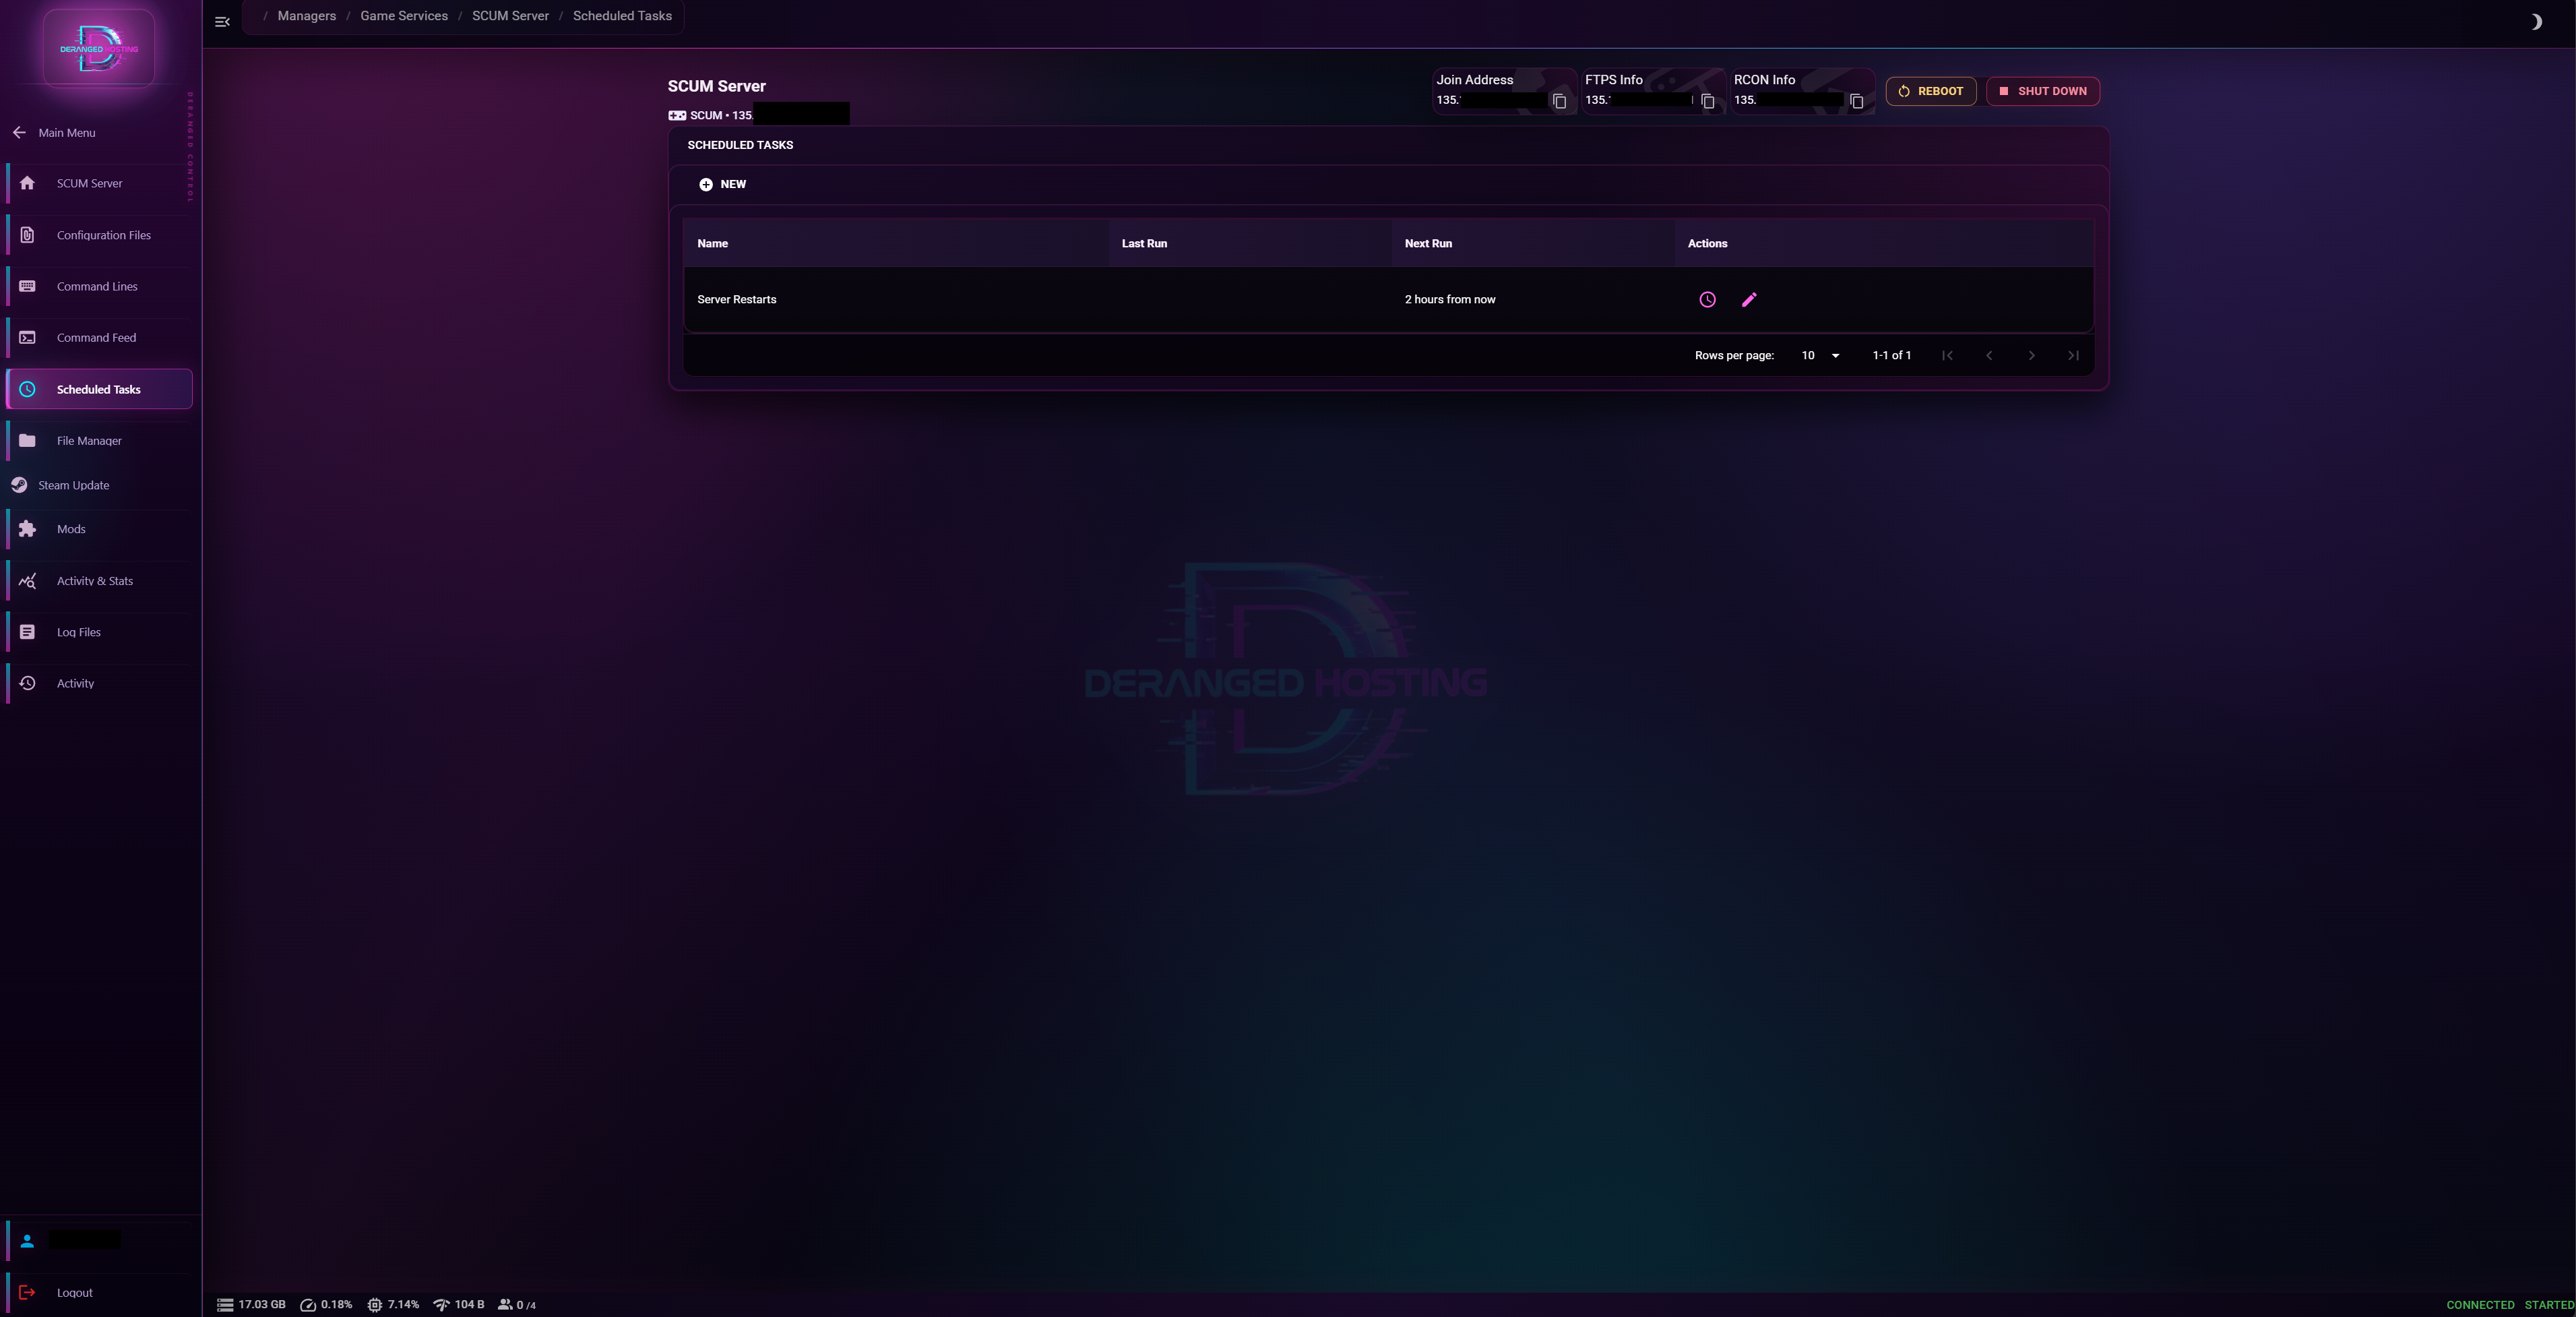2576x1317 pixels.
Task: Click the STARTED status label
Action: tap(2549, 1306)
